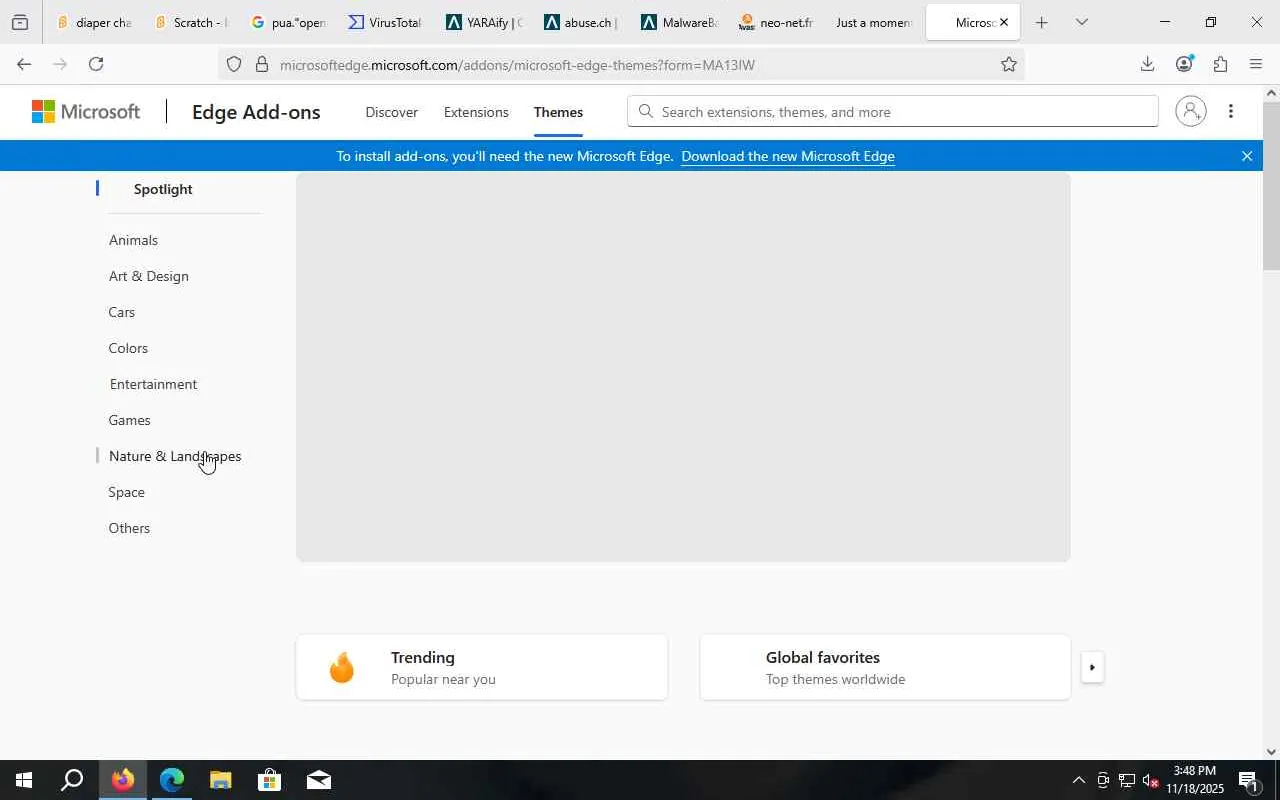The width and height of the screenshot is (1280, 800).
Task: Select the Games category
Action: click(x=130, y=420)
